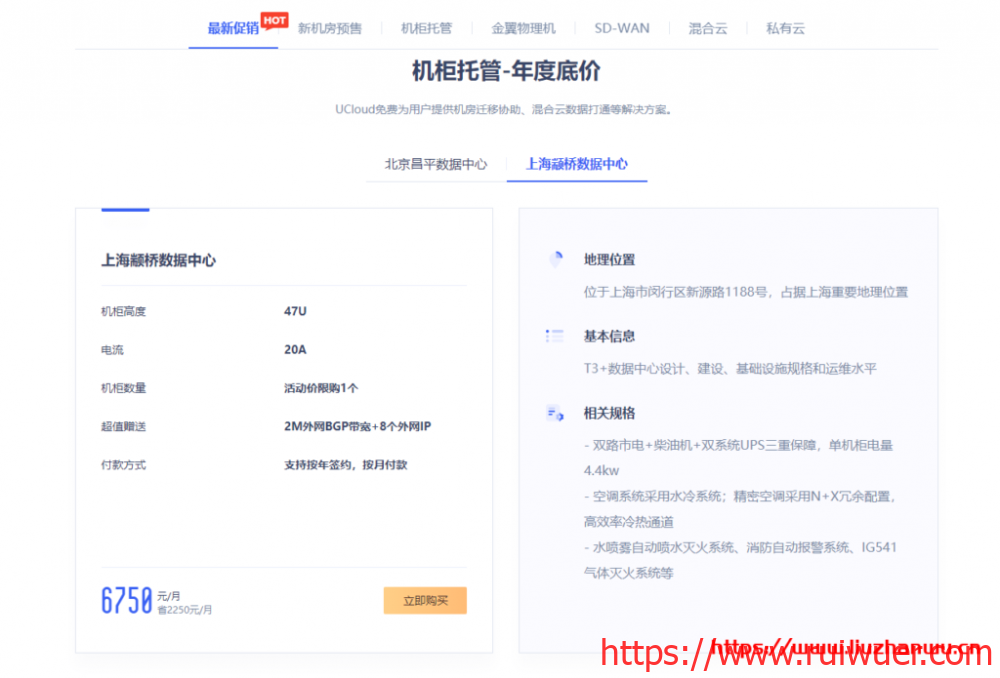
Task: Click the red HOT badge
Action: pyautogui.click(x=274, y=19)
